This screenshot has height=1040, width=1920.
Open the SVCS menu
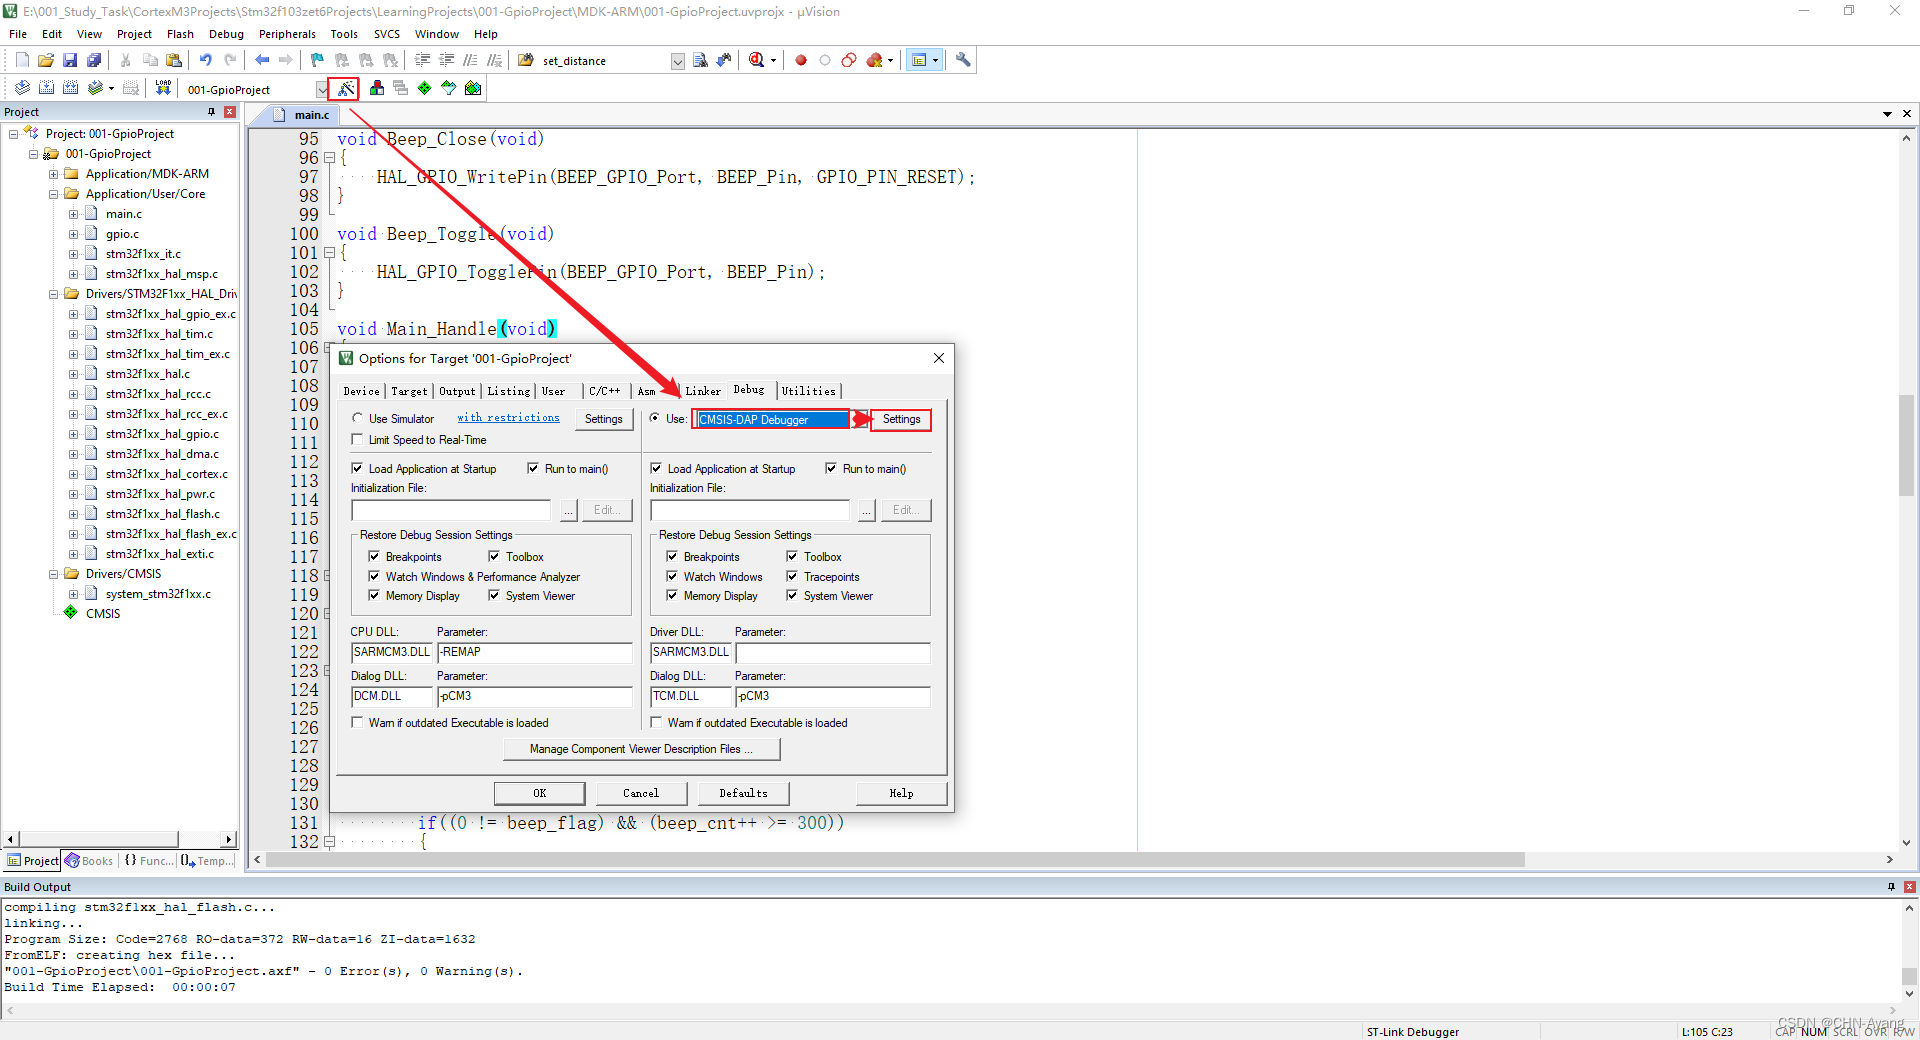tap(387, 34)
